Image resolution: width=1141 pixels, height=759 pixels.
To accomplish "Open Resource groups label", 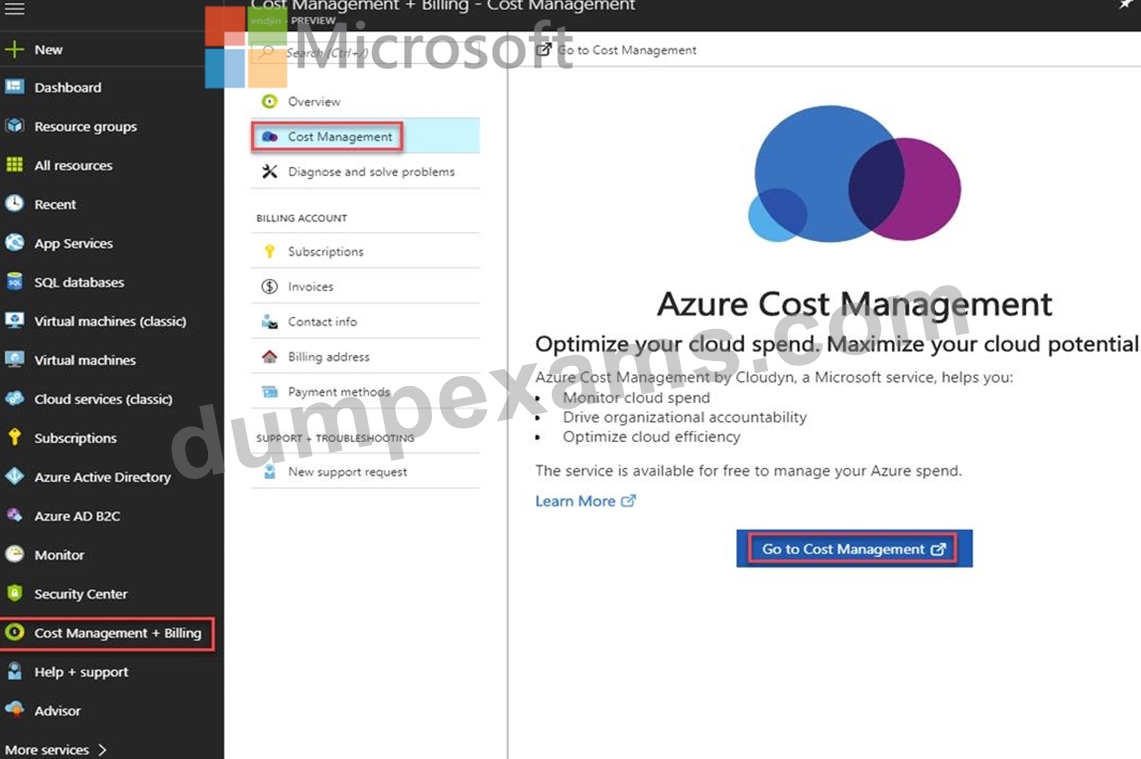I will tap(85, 127).
